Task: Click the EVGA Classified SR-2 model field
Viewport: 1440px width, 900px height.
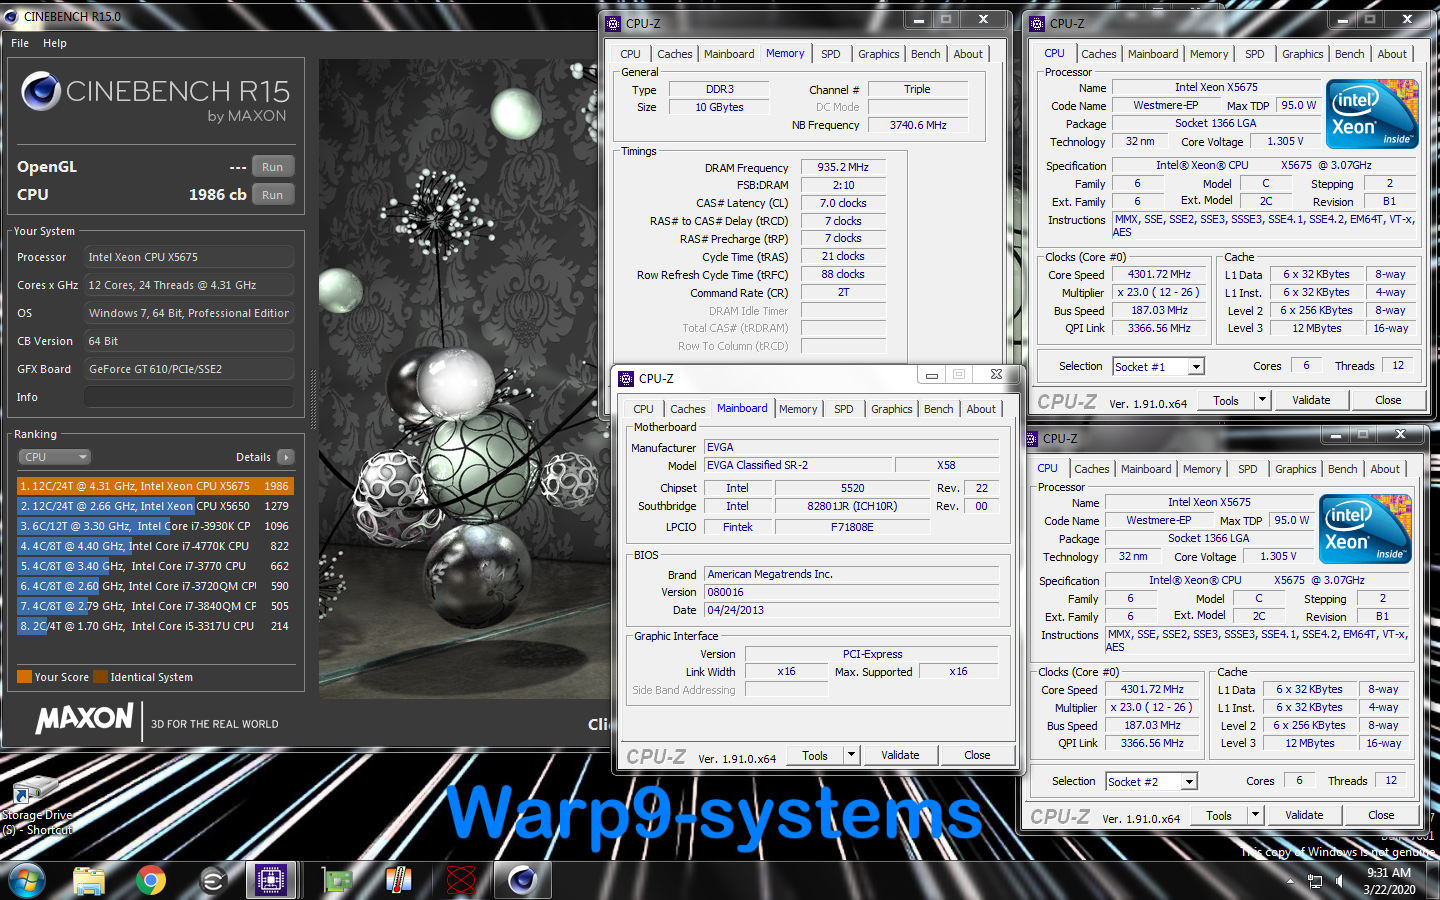Action: pos(798,465)
